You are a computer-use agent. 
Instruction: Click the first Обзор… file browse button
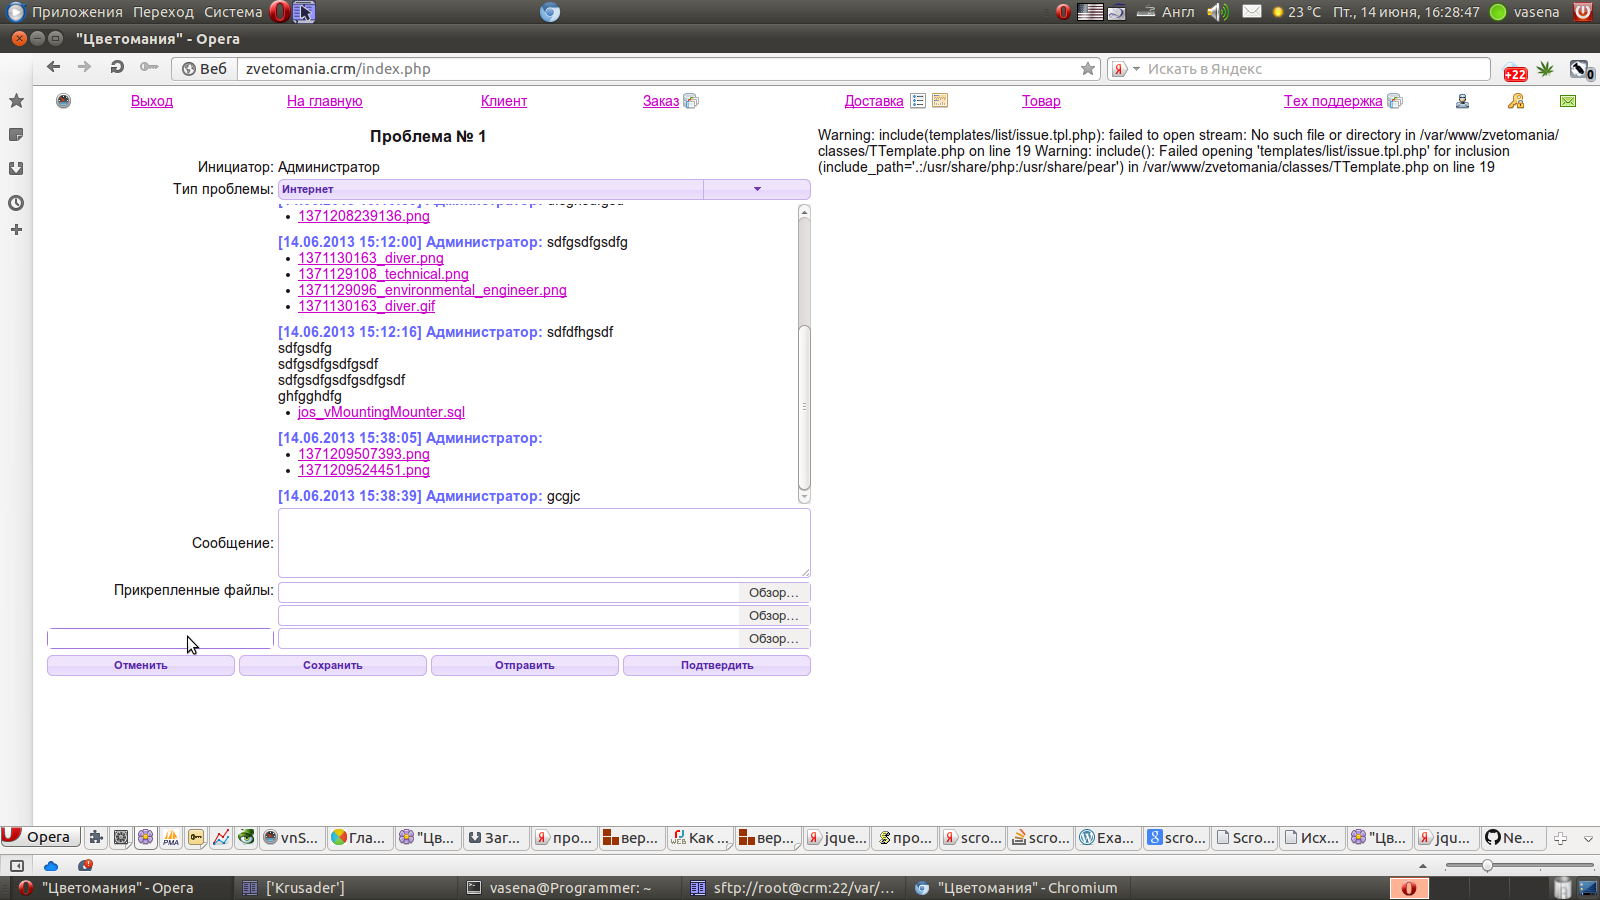click(774, 593)
